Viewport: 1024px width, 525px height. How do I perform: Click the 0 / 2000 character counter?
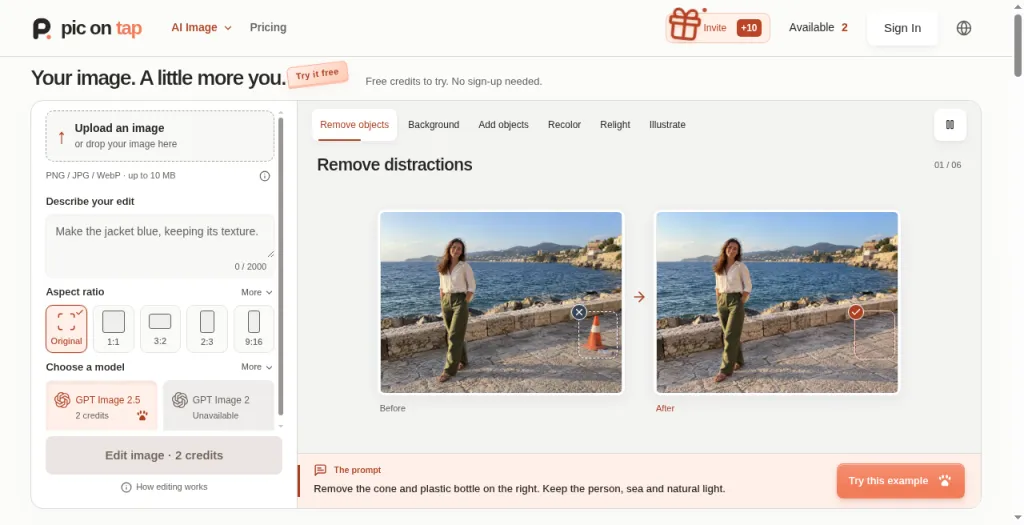251,266
